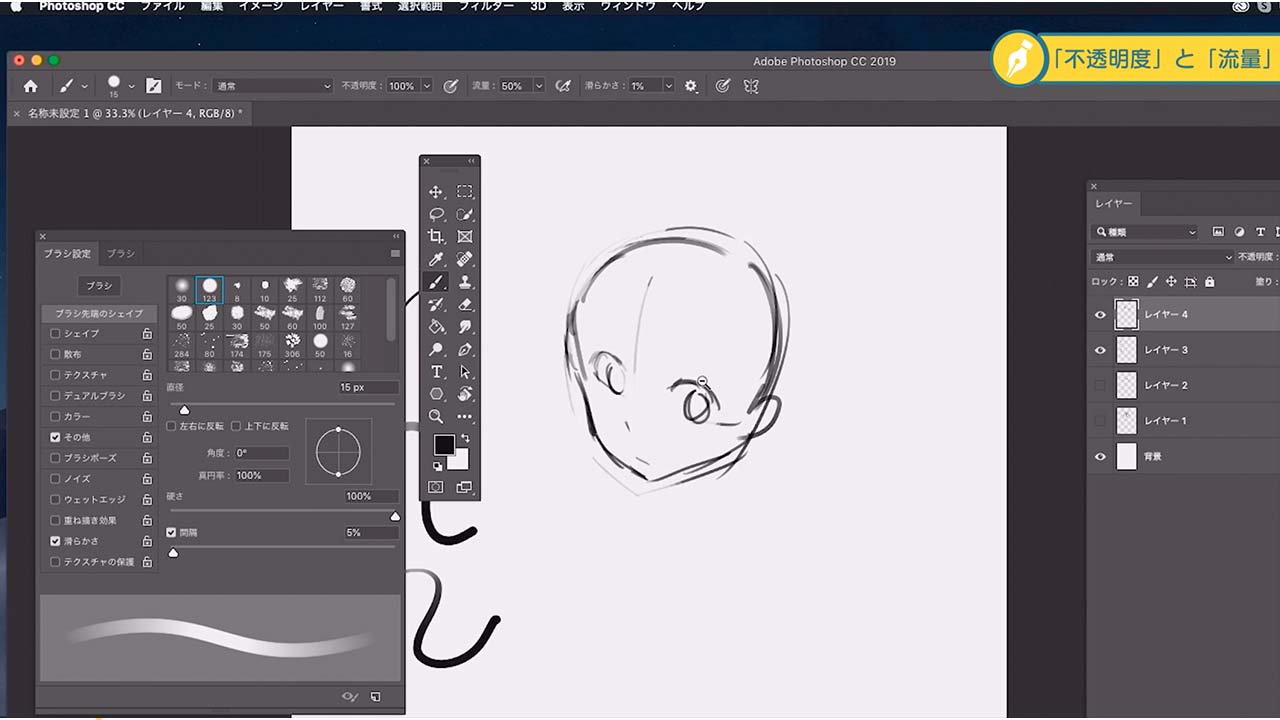The height and width of the screenshot is (720, 1280).
Task: Click the foreground color swatch
Action: 443,444
